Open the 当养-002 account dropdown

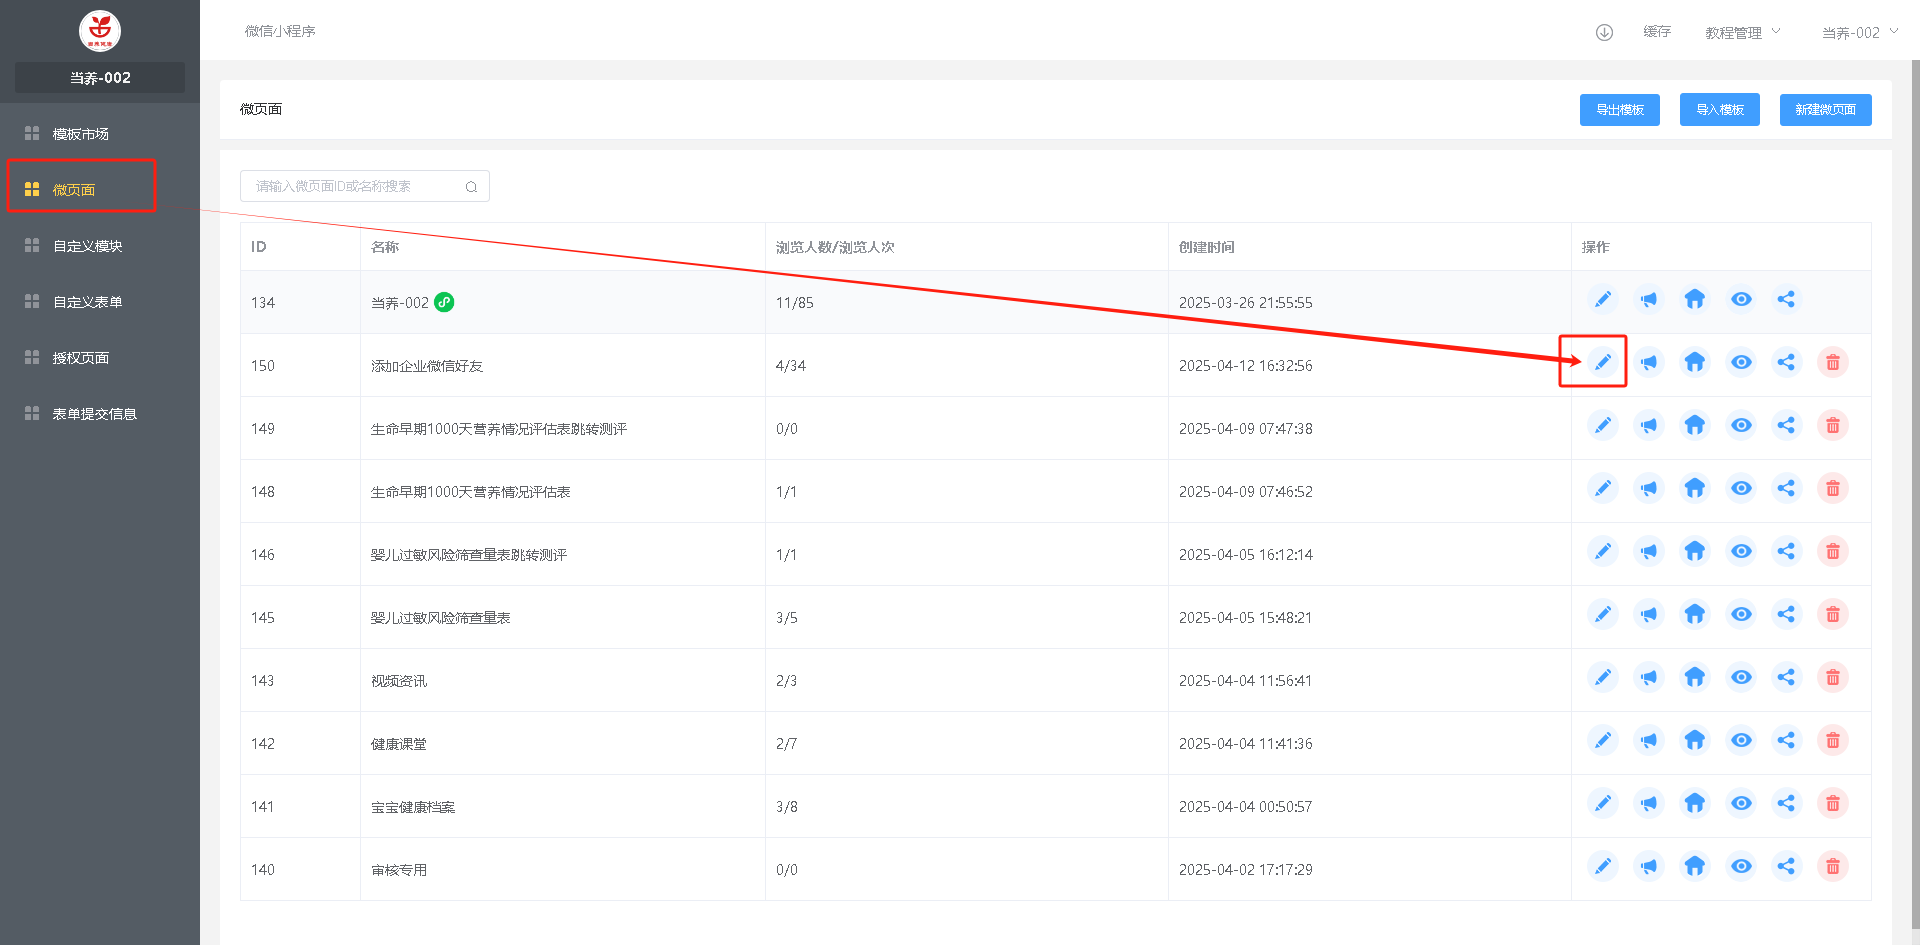(1858, 32)
